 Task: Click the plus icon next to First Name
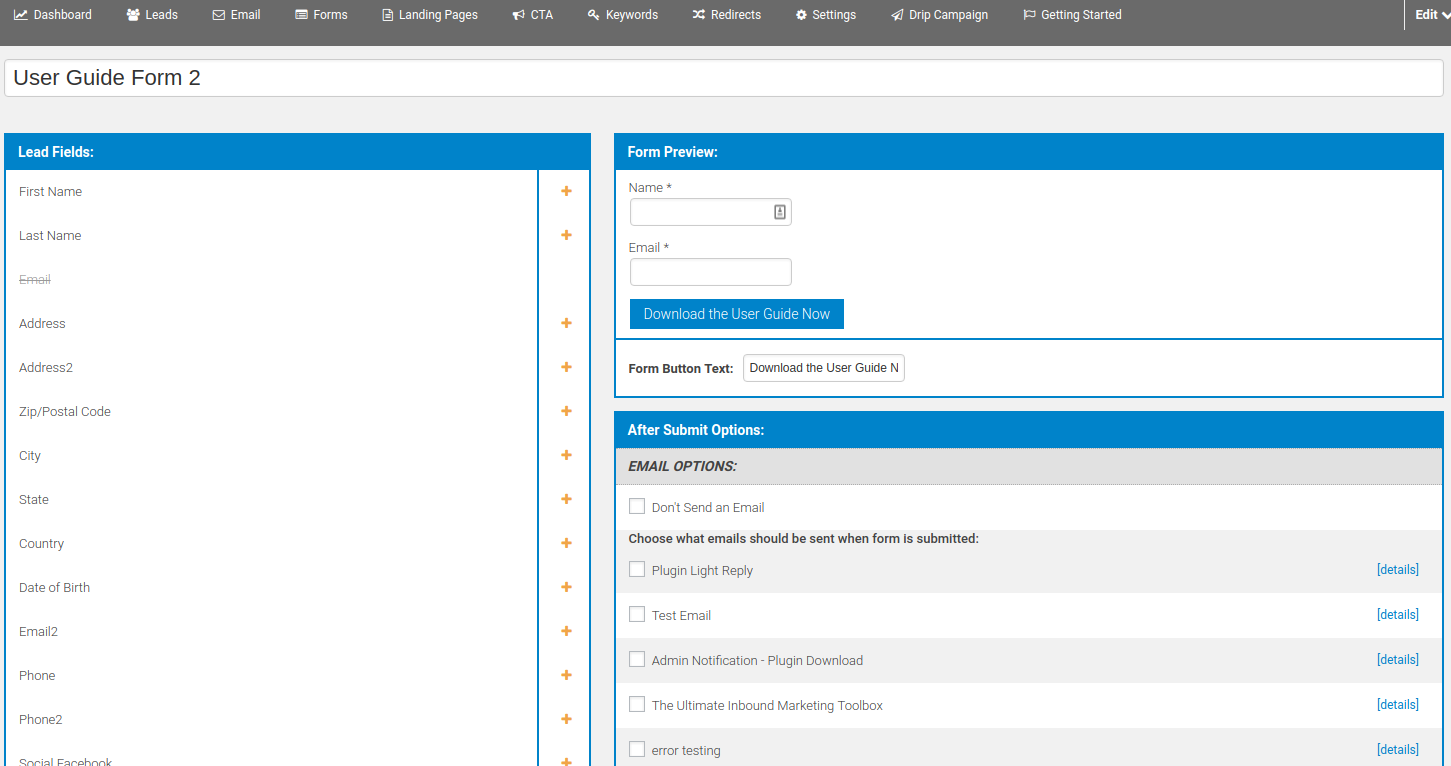566,191
